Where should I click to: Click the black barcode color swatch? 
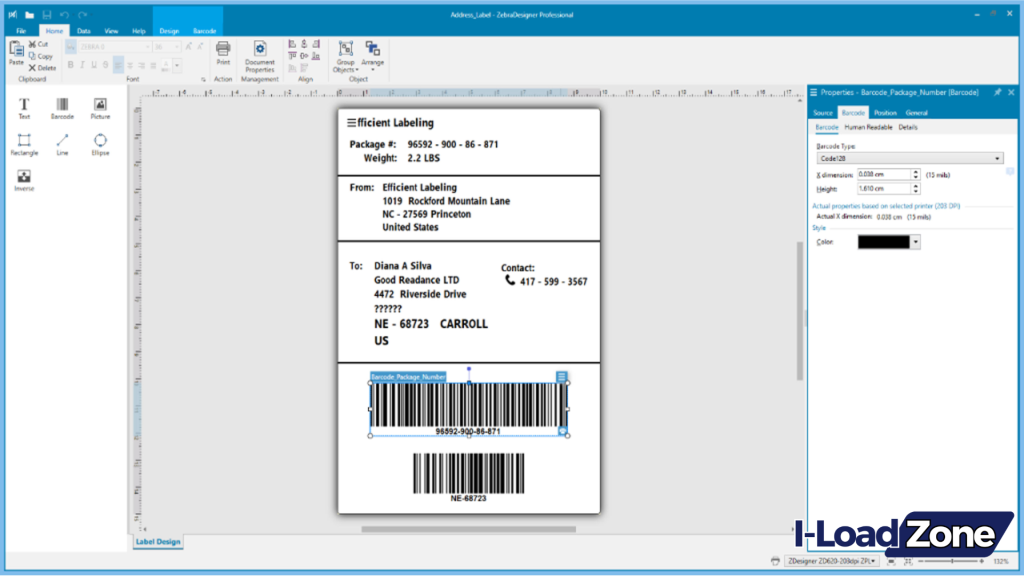click(x=884, y=242)
